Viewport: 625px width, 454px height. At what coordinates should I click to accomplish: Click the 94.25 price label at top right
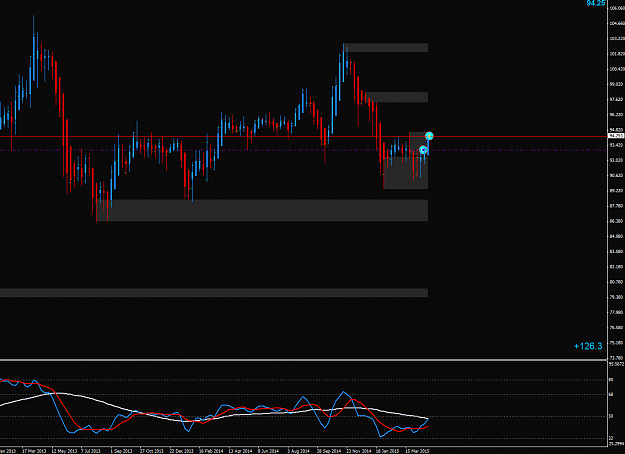pyautogui.click(x=596, y=3)
